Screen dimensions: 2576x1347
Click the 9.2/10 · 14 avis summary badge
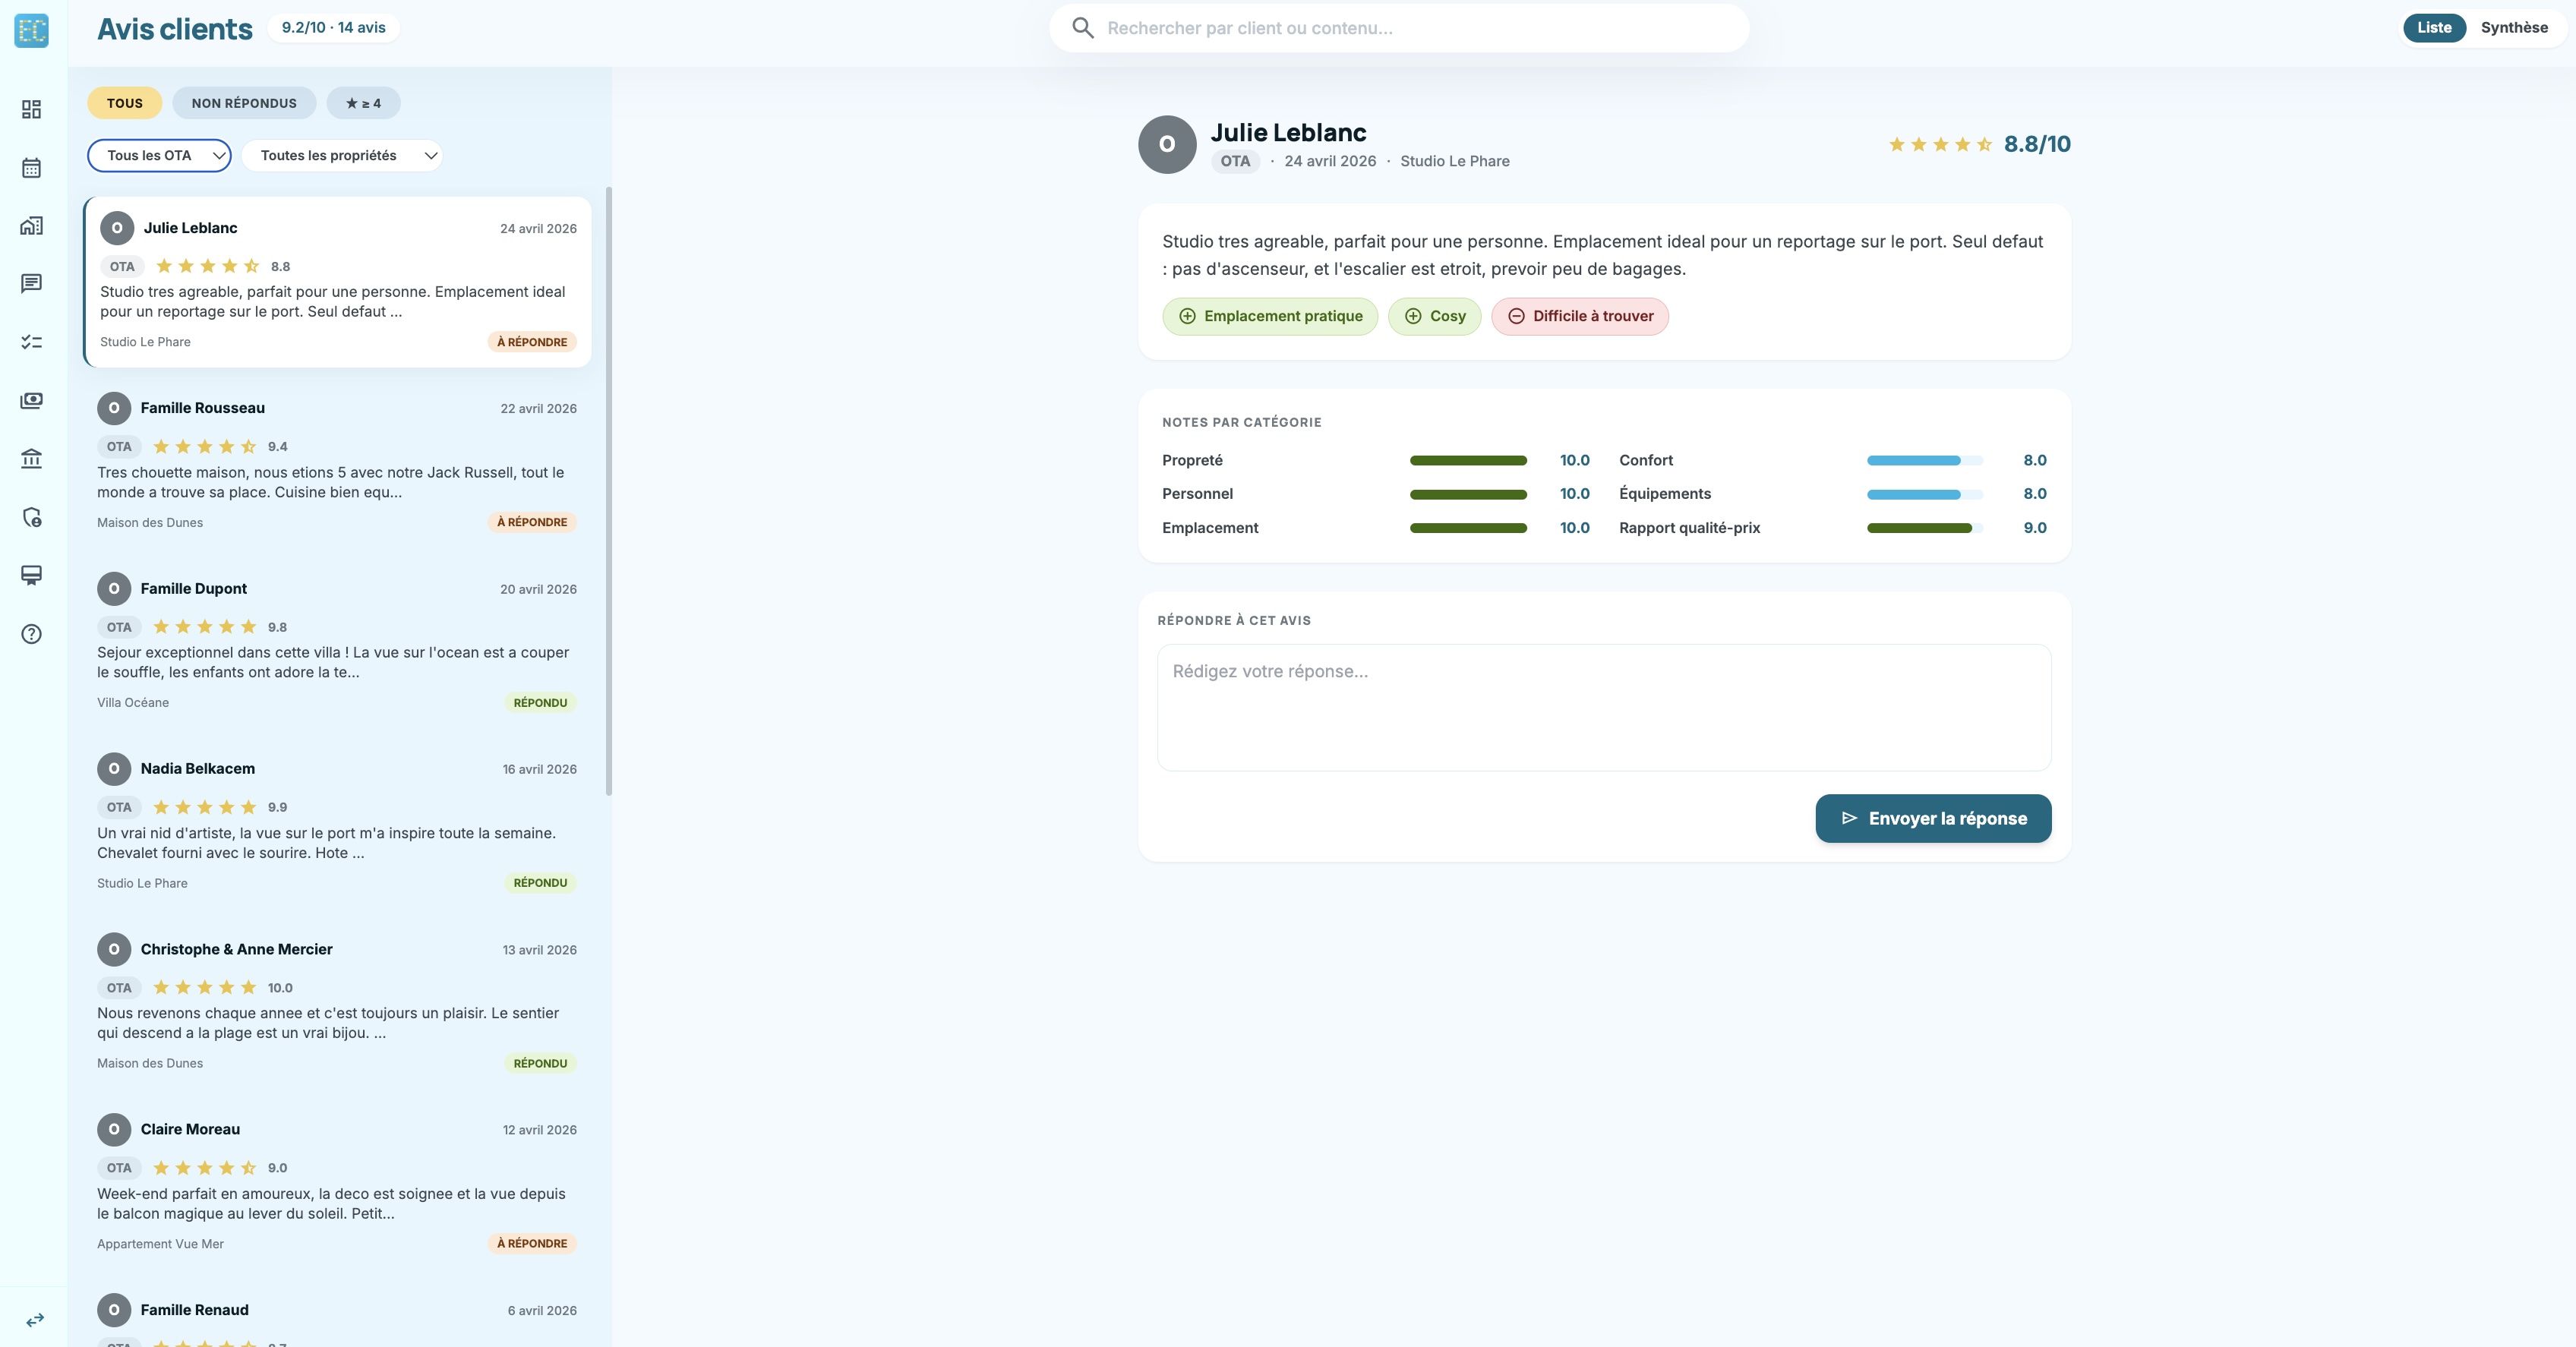[x=333, y=28]
